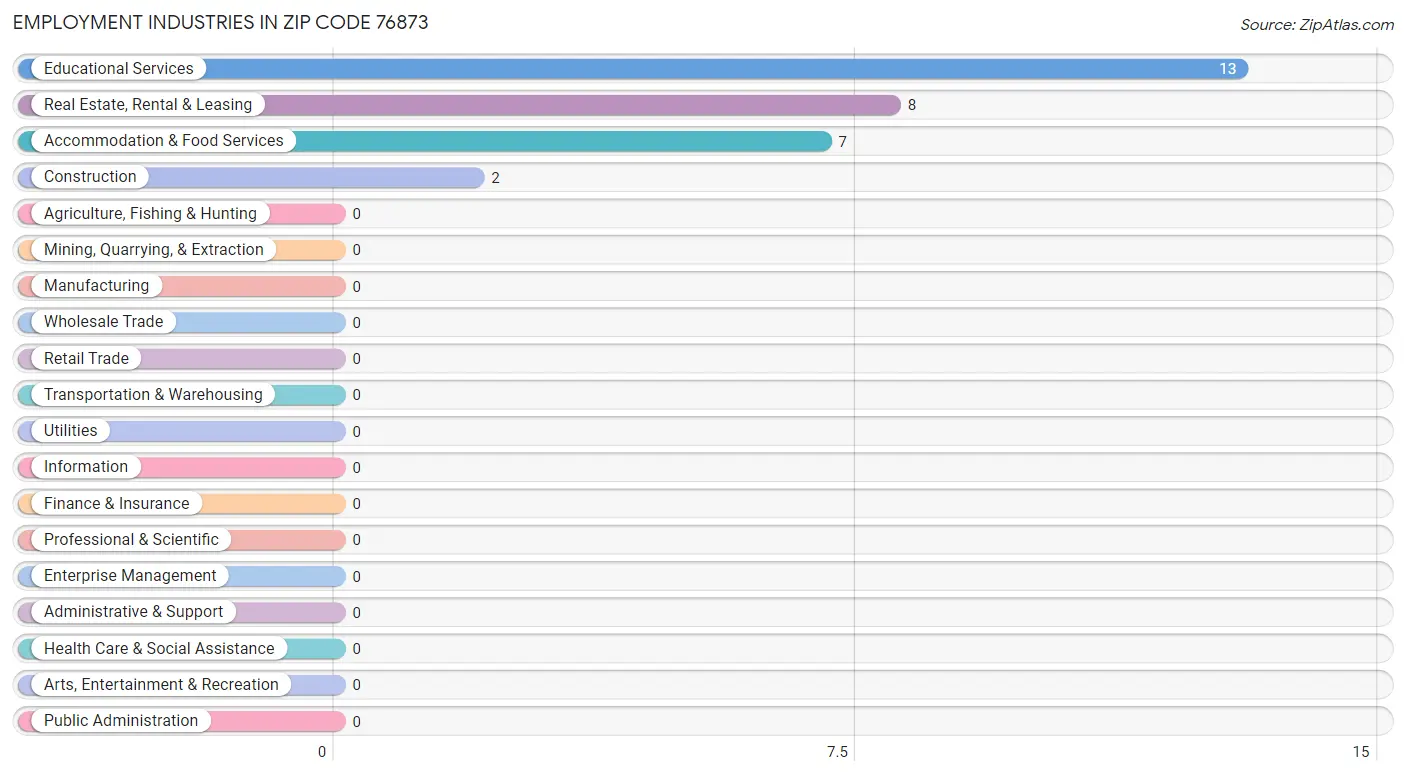The width and height of the screenshot is (1406, 776).
Task: Click the value 8 beside Real Estate bar
Action: 912,105
